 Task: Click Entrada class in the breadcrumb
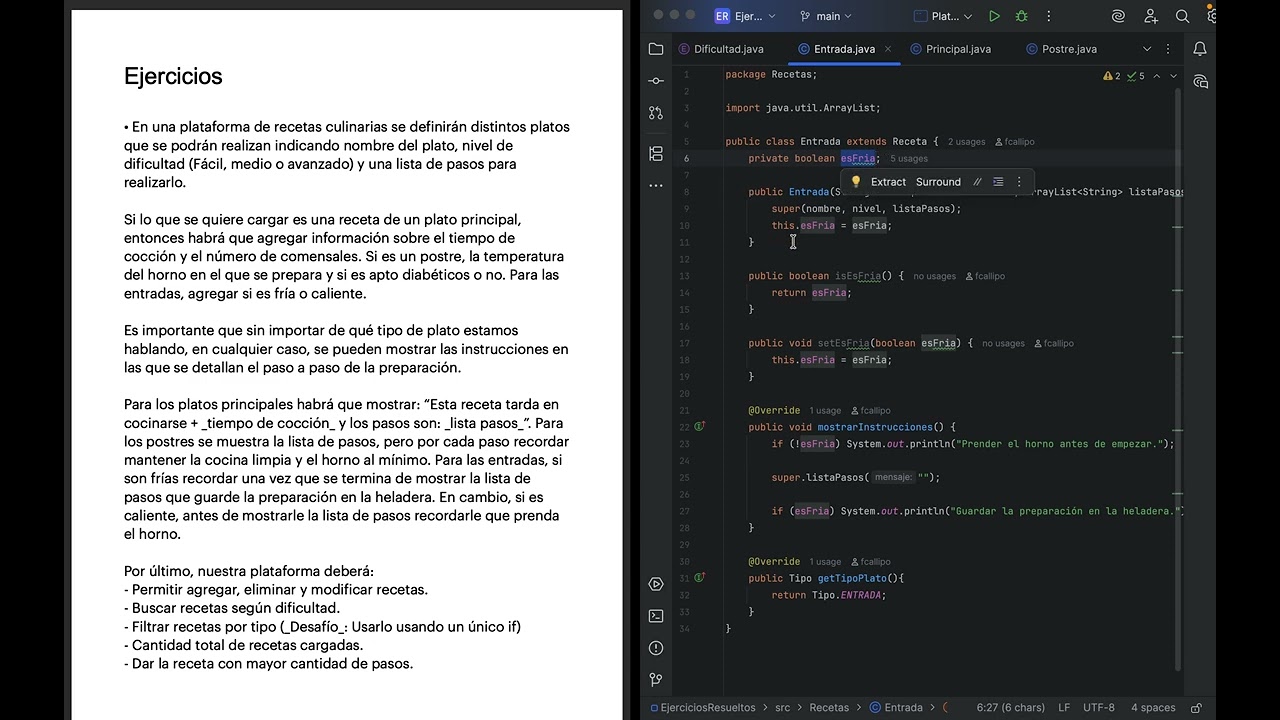895,707
